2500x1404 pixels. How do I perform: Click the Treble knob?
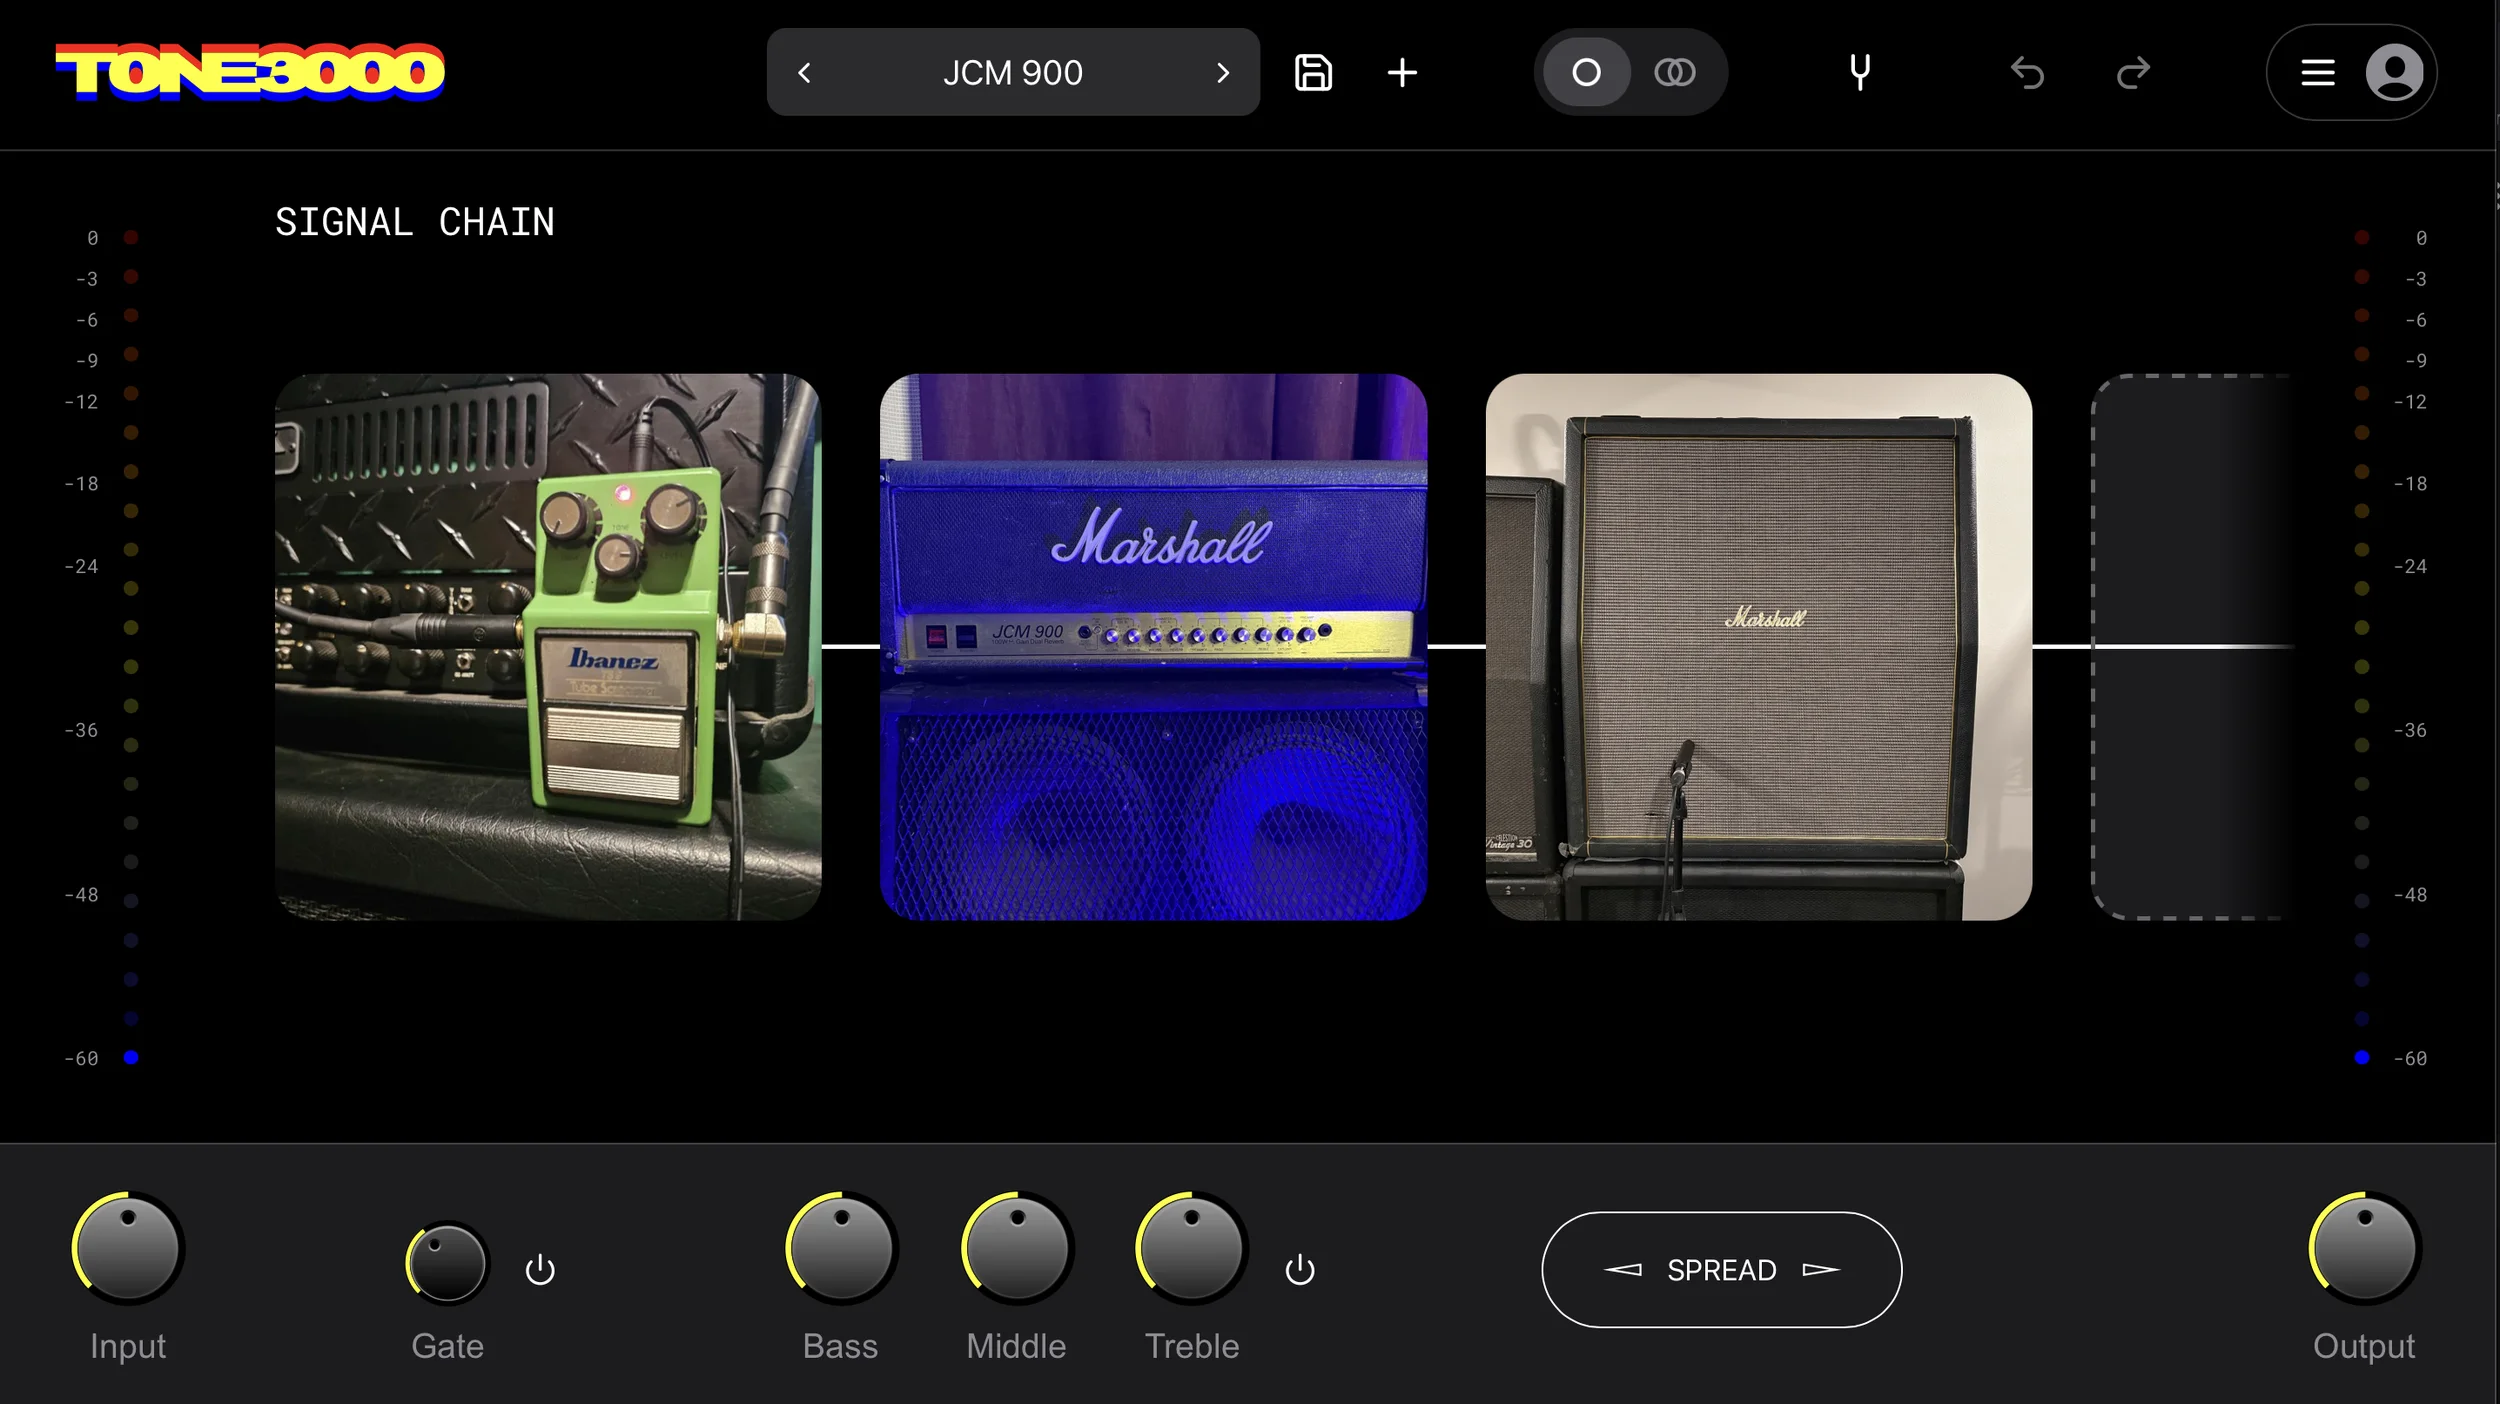[1191, 1248]
